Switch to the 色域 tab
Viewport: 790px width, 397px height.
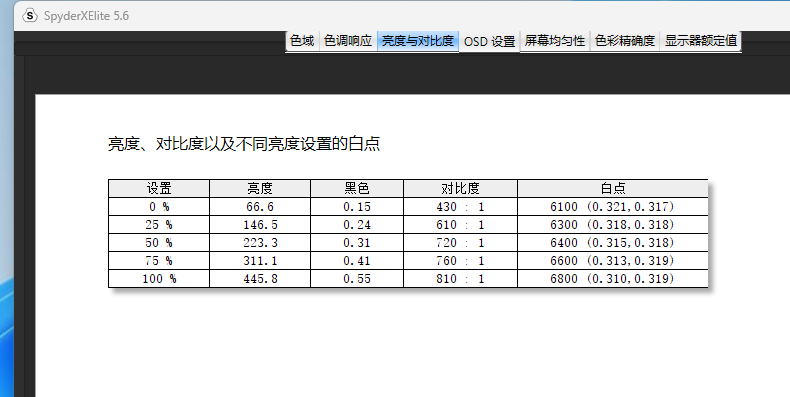coord(302,41)
